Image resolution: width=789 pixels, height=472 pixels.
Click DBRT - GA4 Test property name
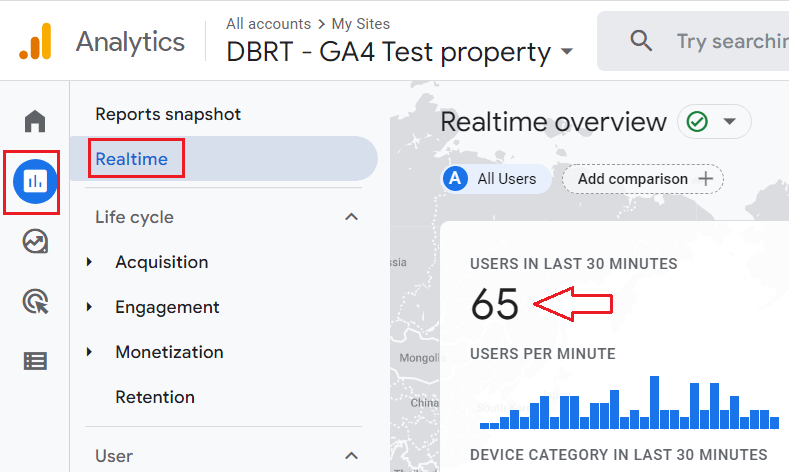pos(388,52)
